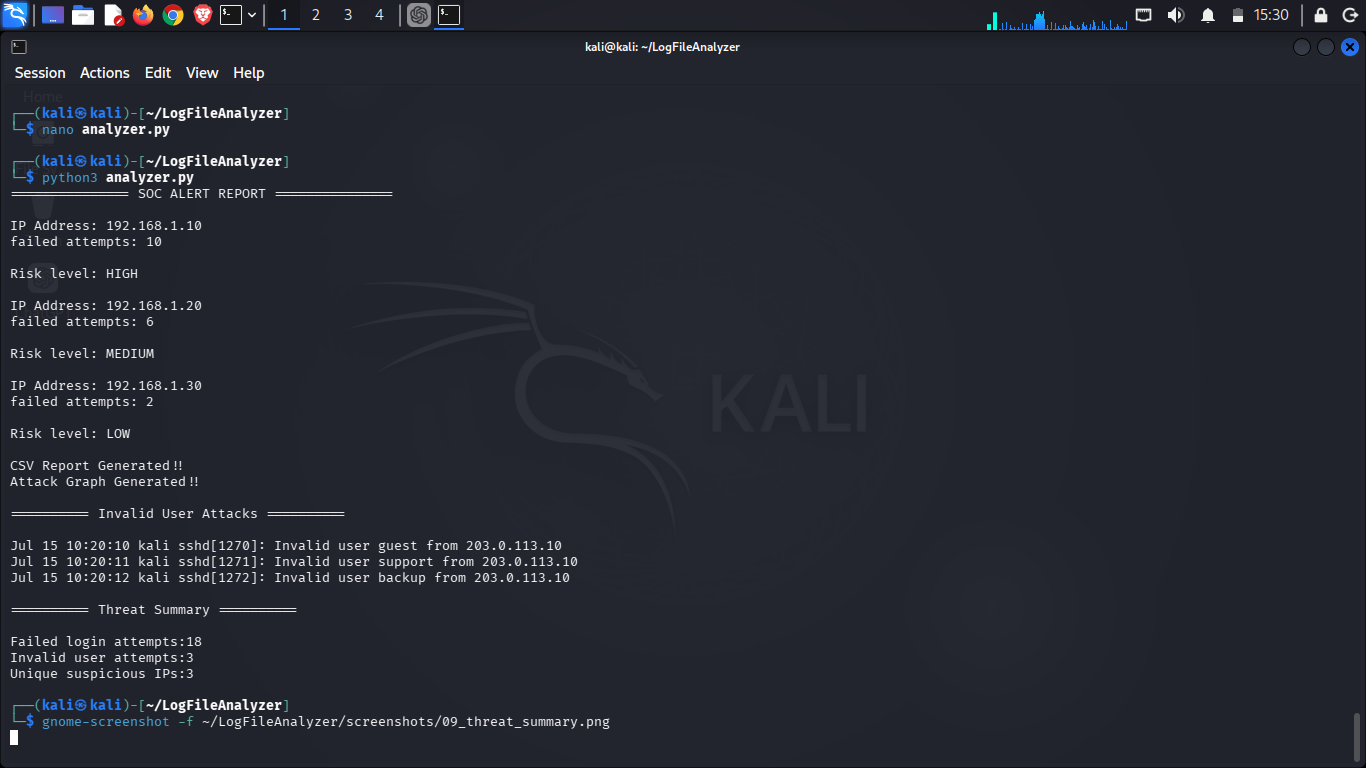Image resolution: width=1366 pixels, height=768 pixels.
Task: Click 'IP Address: 192.168.1.20' line
Action: click(106, 306)
